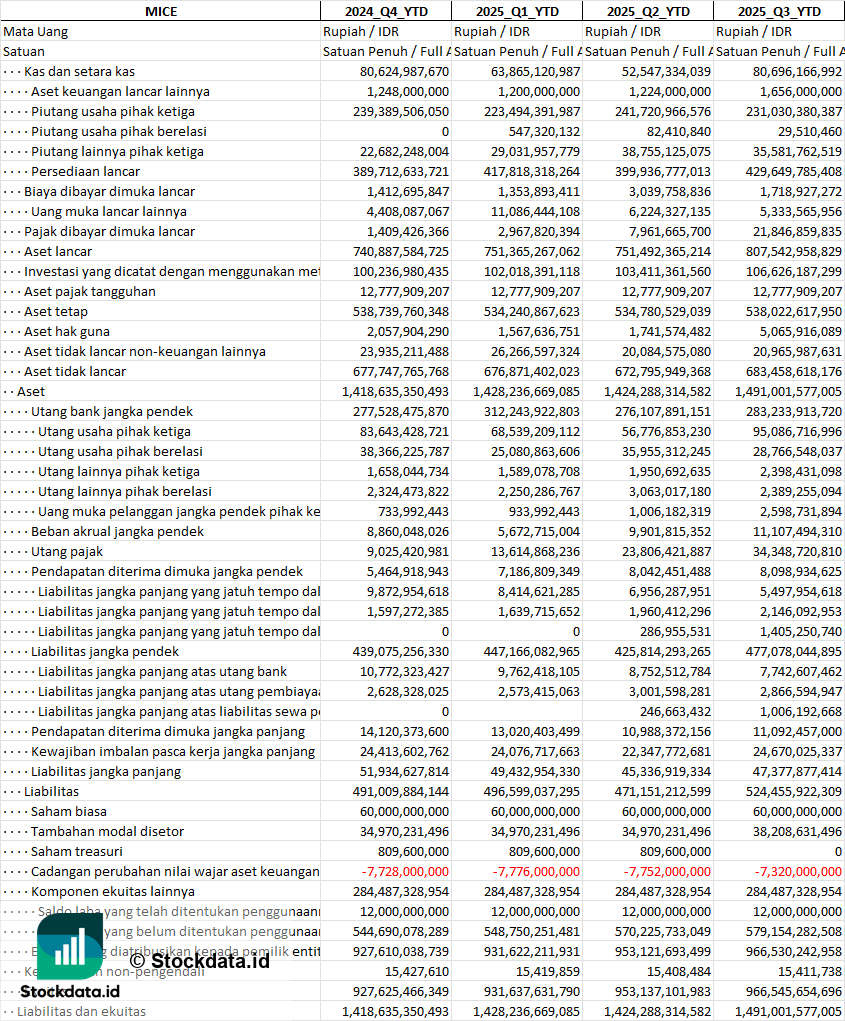This screenshot has width=845, height=1021.
Task: Click the 2025_Q3_YTD column header
Action: [x=779, y=11]
